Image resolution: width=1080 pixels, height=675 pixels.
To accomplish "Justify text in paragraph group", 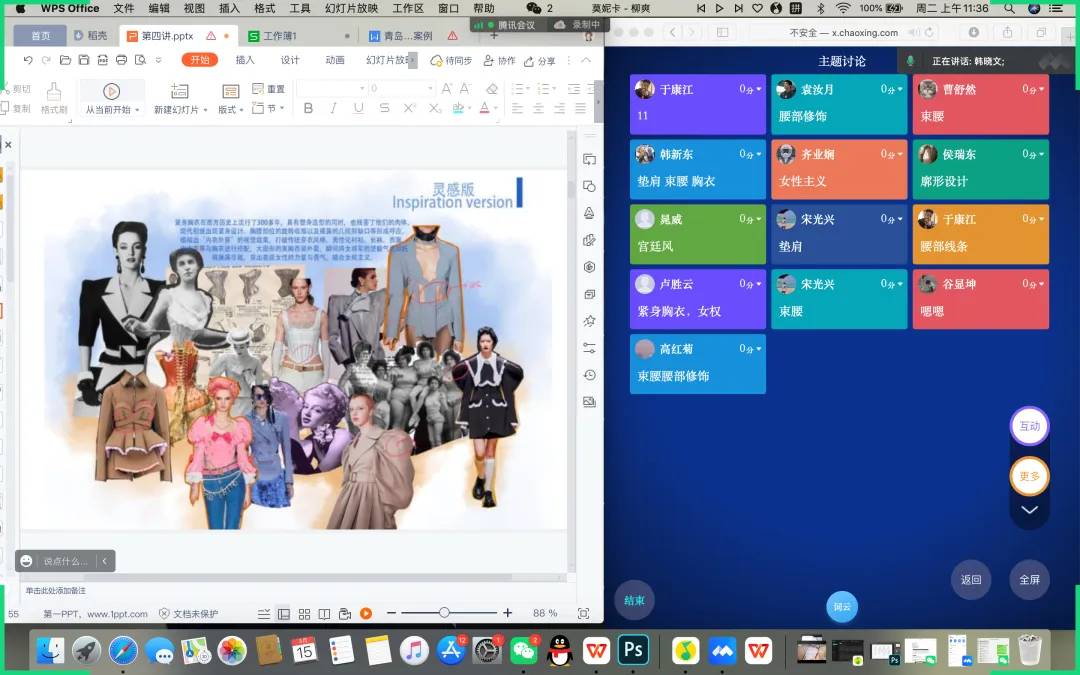I will (581, 108).
